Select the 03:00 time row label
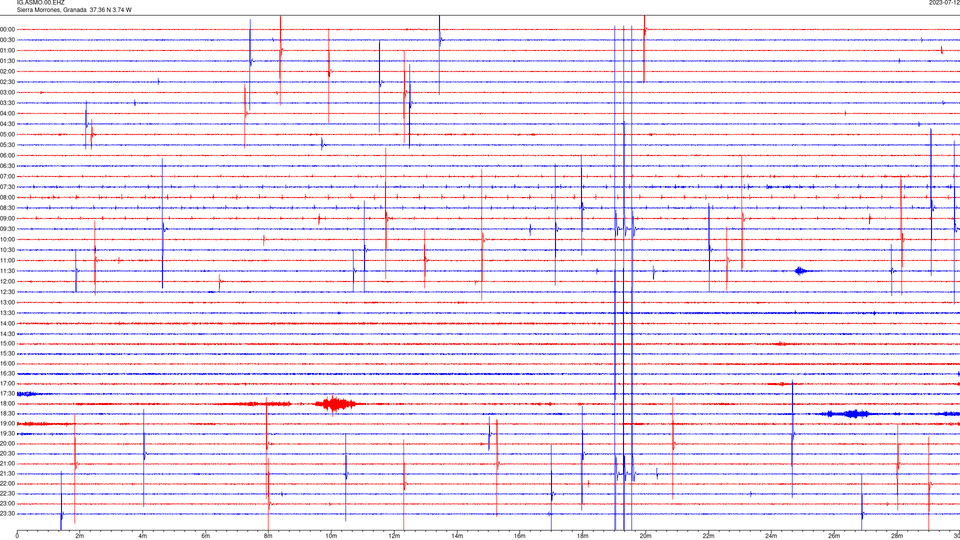Screen dimensions: 960x540 7,92
